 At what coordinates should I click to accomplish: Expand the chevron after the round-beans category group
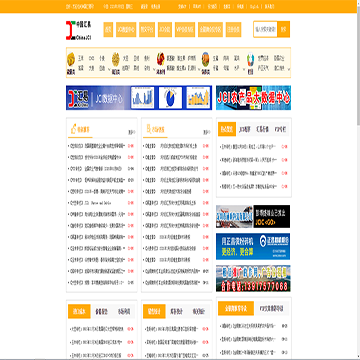click(154, 69)
